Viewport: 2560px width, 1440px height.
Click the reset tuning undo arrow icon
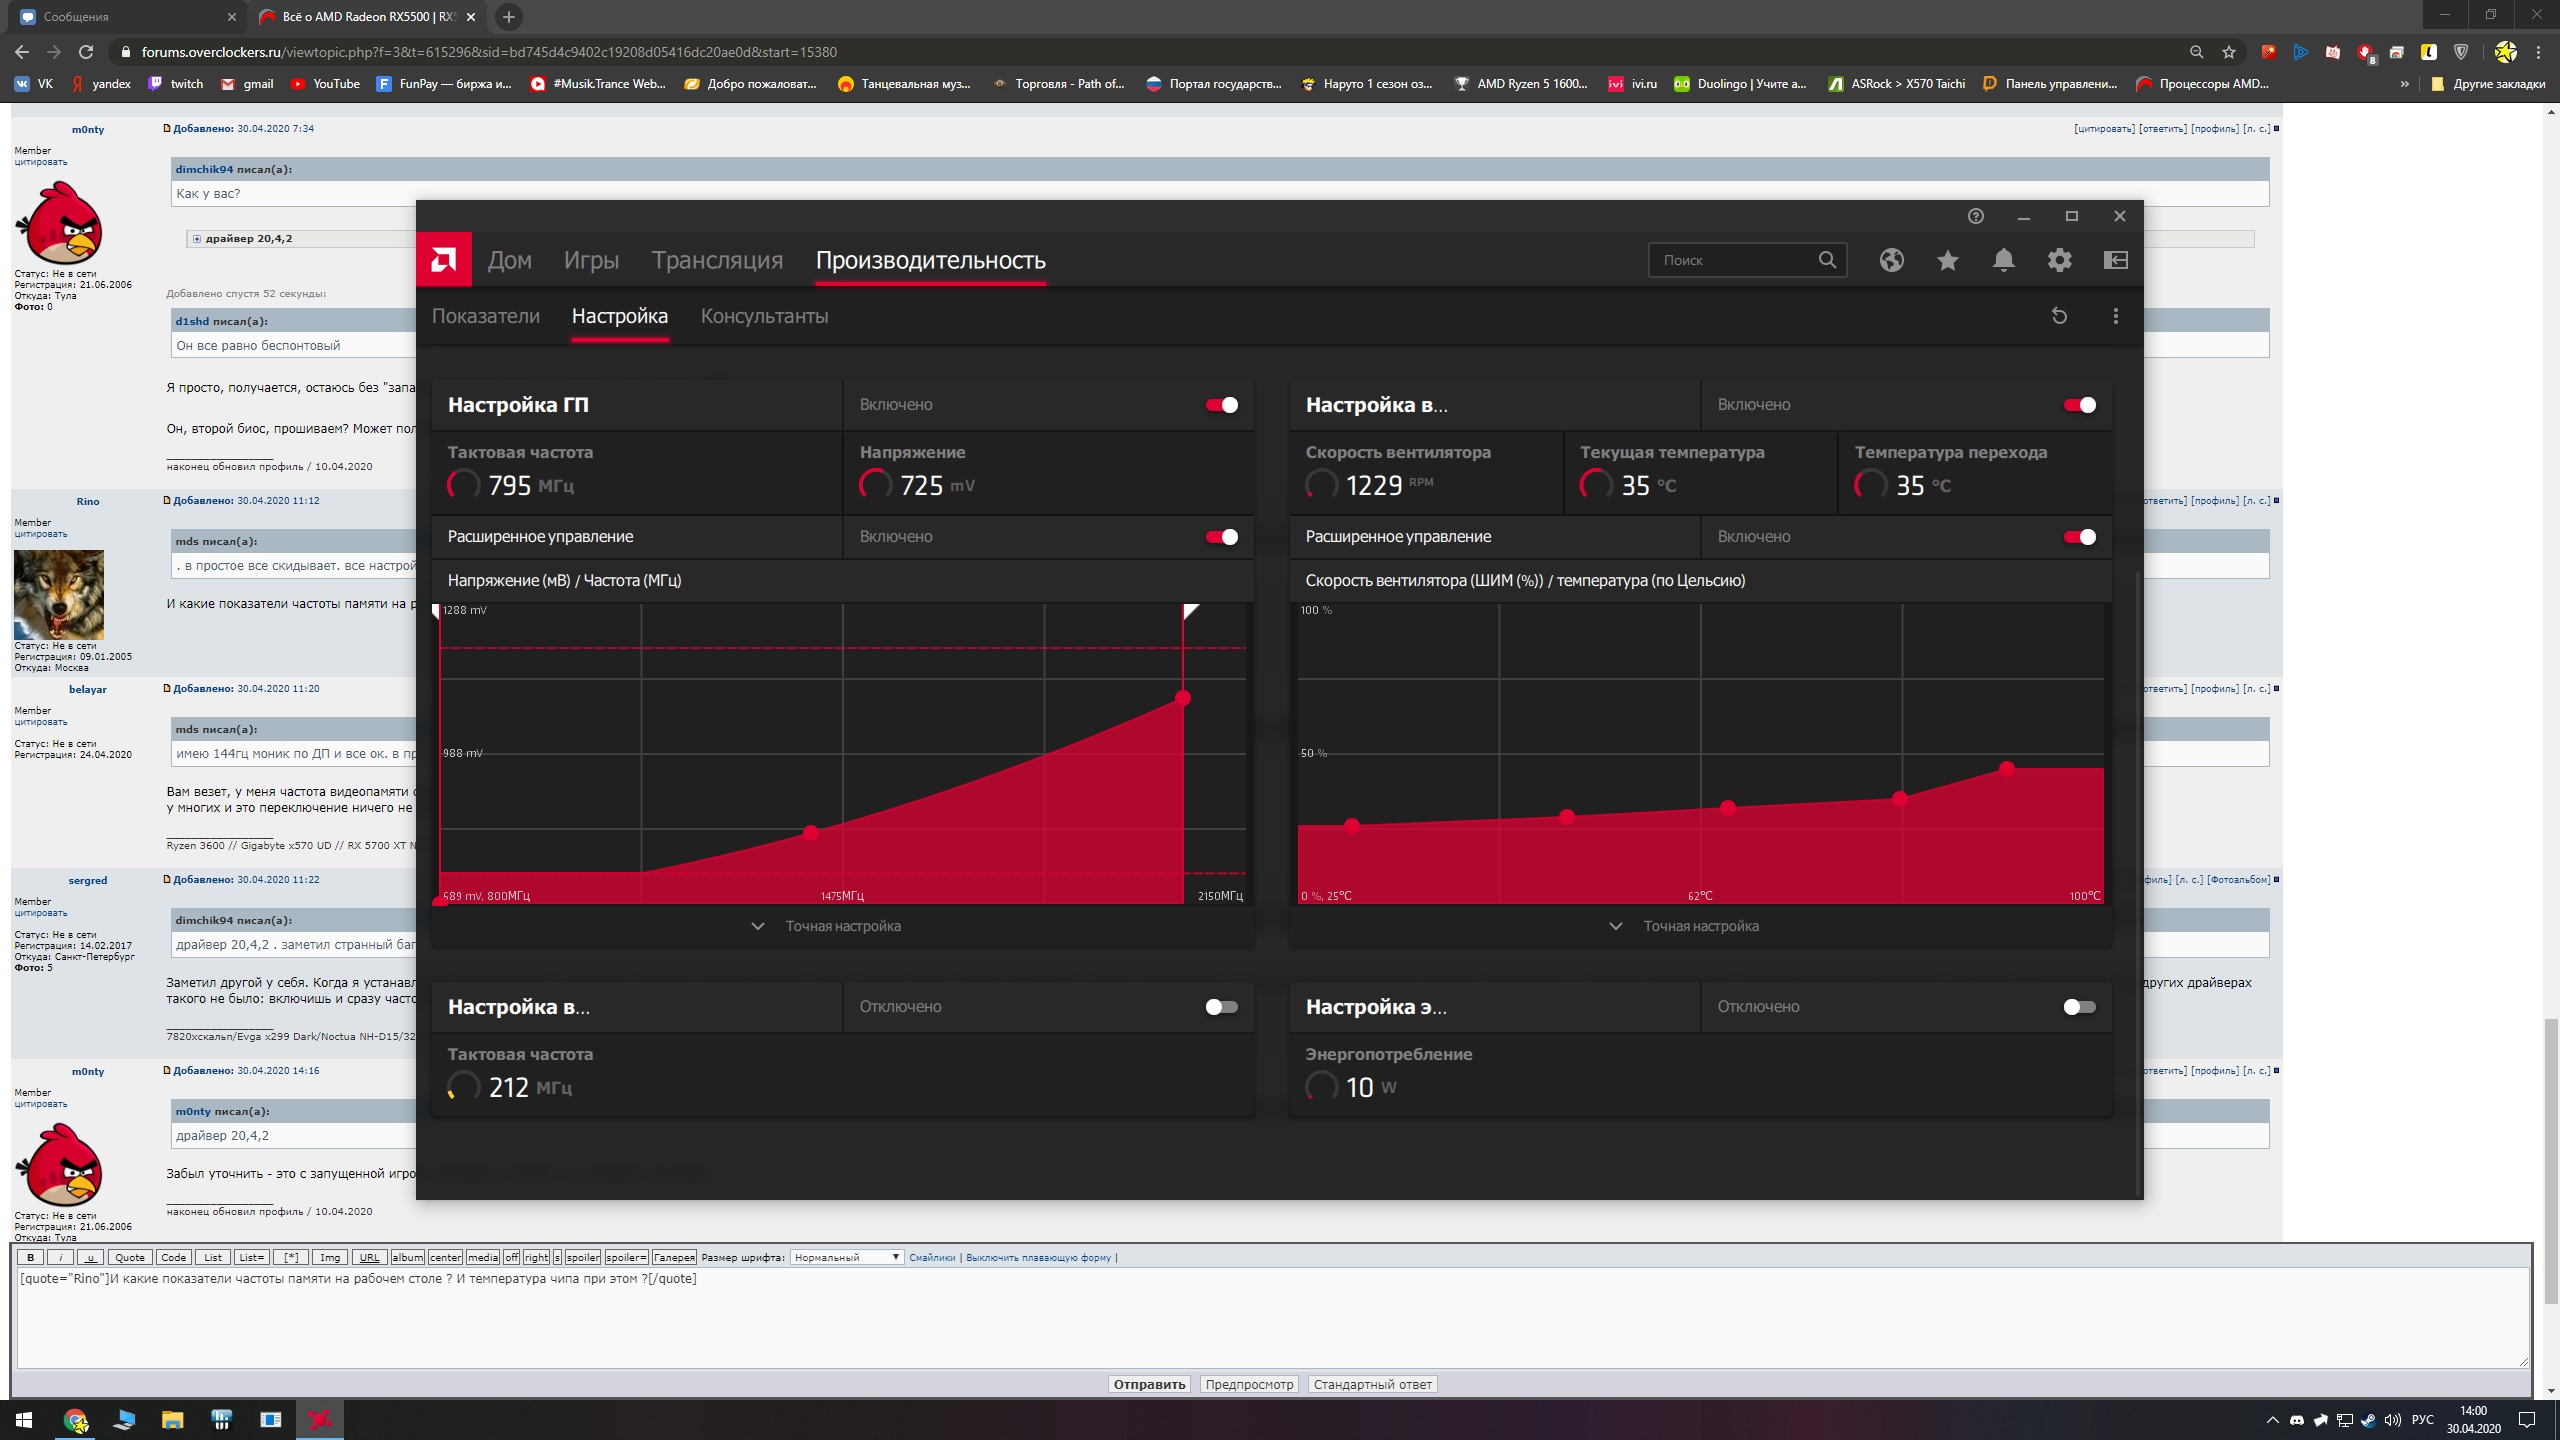click(2059, 316)
